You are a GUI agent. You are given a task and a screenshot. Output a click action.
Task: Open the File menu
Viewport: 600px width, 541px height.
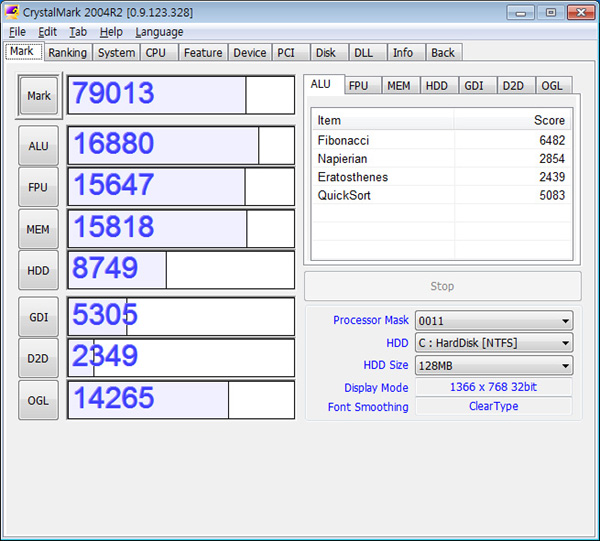[17, 32]
